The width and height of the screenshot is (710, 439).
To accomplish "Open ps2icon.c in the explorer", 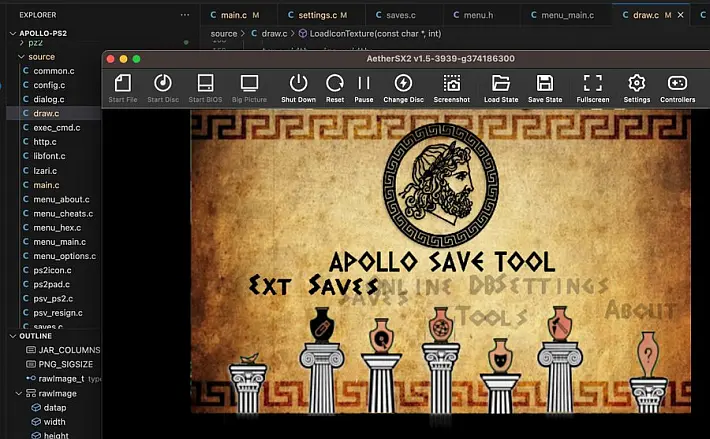I will pos(53,270).
